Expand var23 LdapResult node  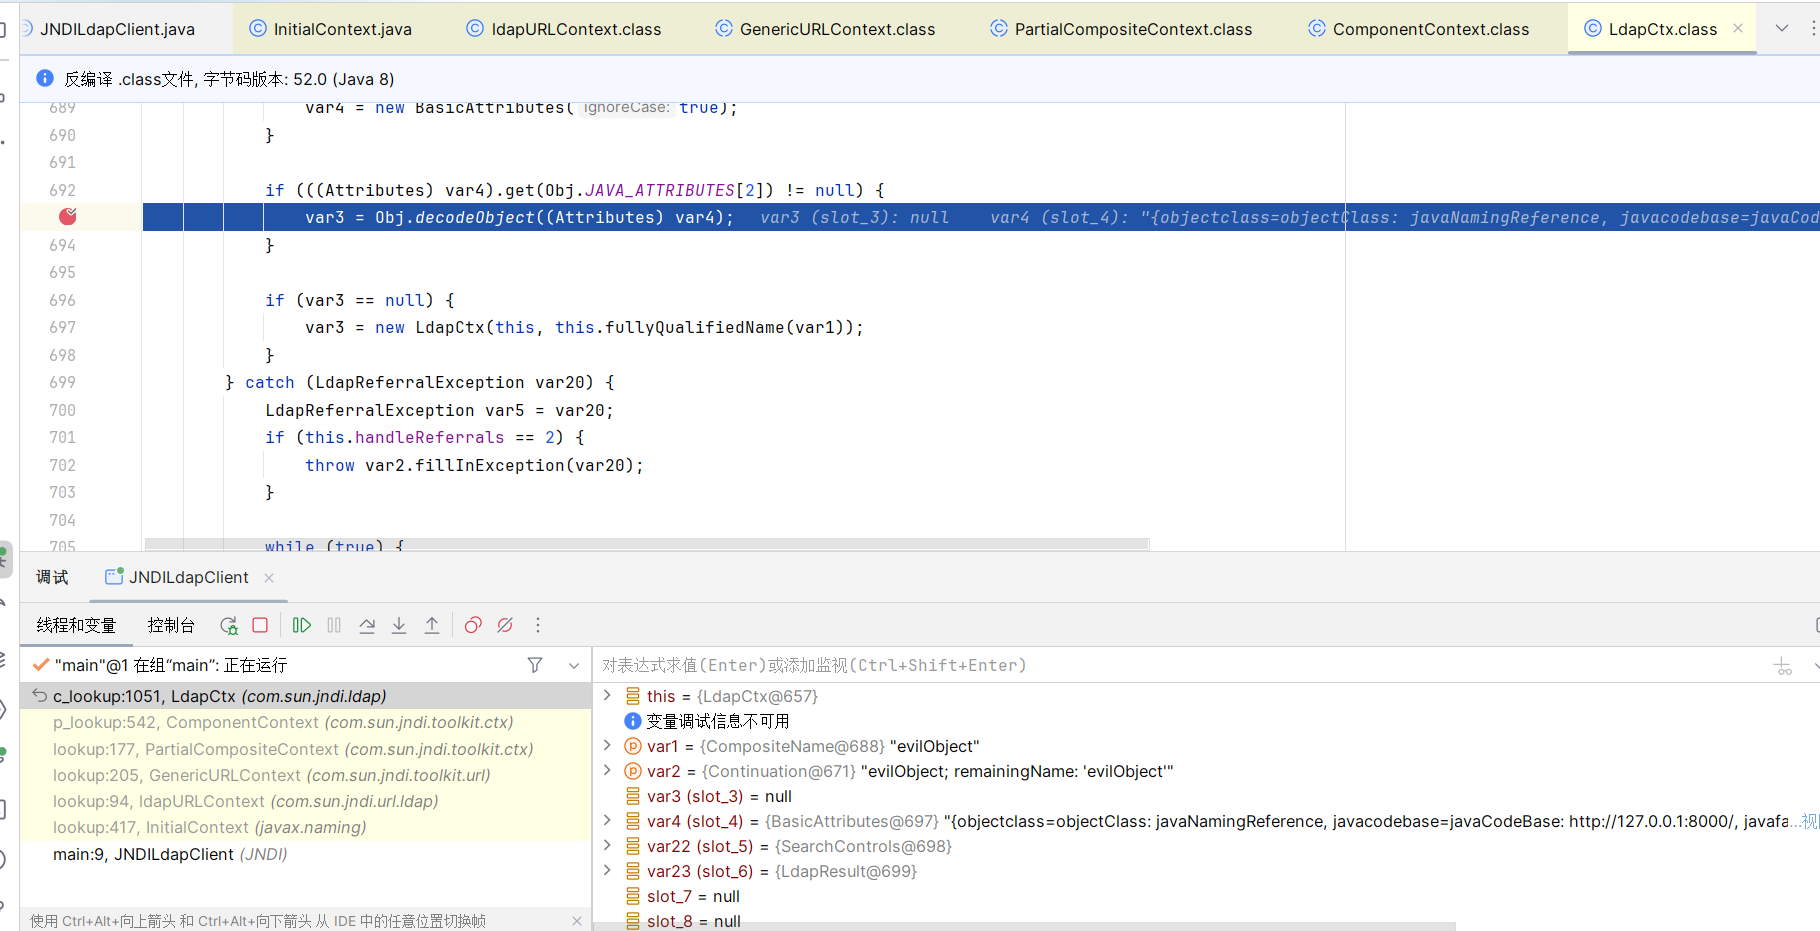tap(607, 870)
